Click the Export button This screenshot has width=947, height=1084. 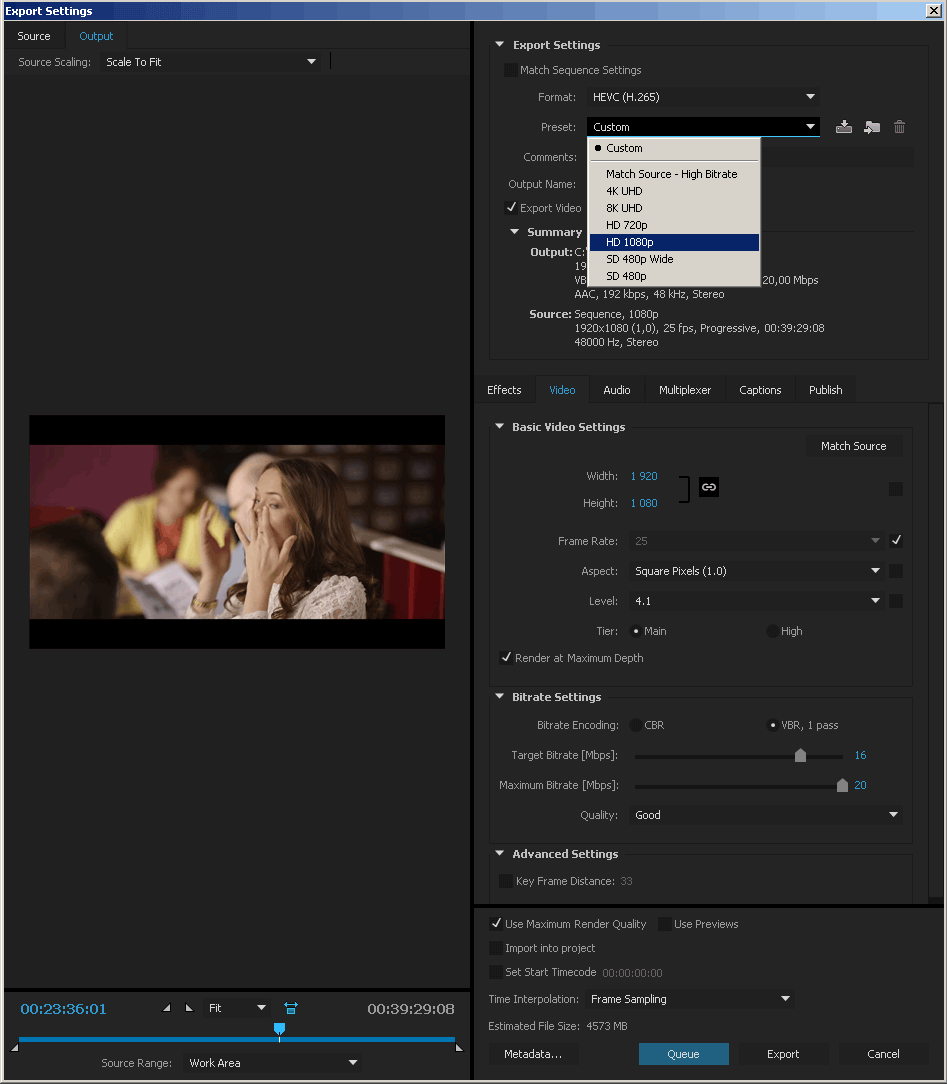(x=782, y=1054)
